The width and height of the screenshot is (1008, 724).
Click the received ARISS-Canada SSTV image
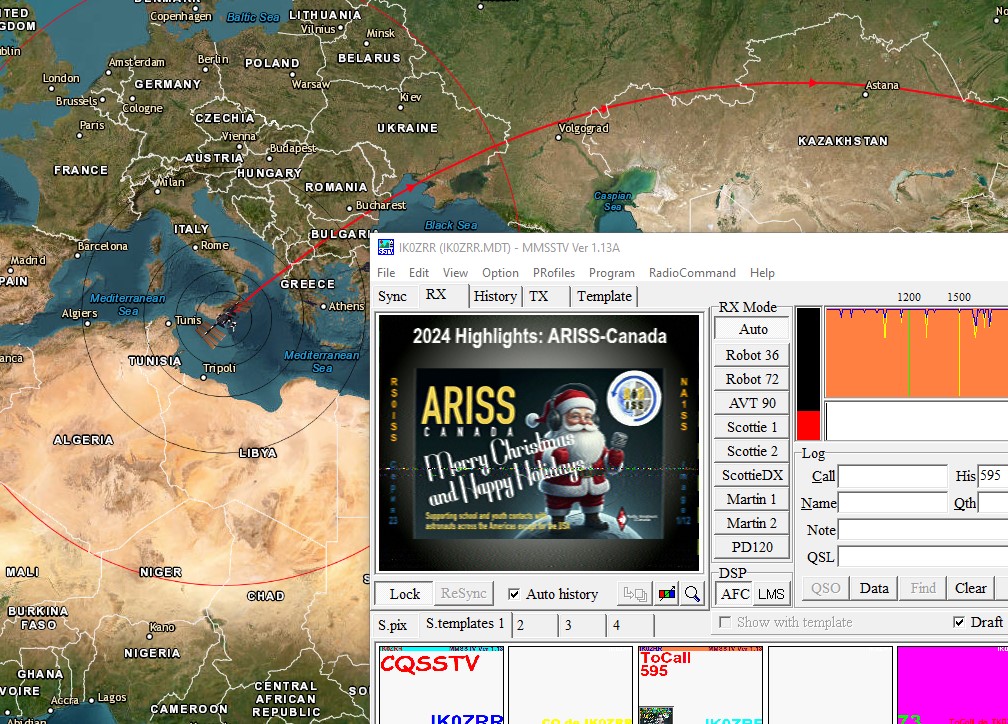pos(539,443)
